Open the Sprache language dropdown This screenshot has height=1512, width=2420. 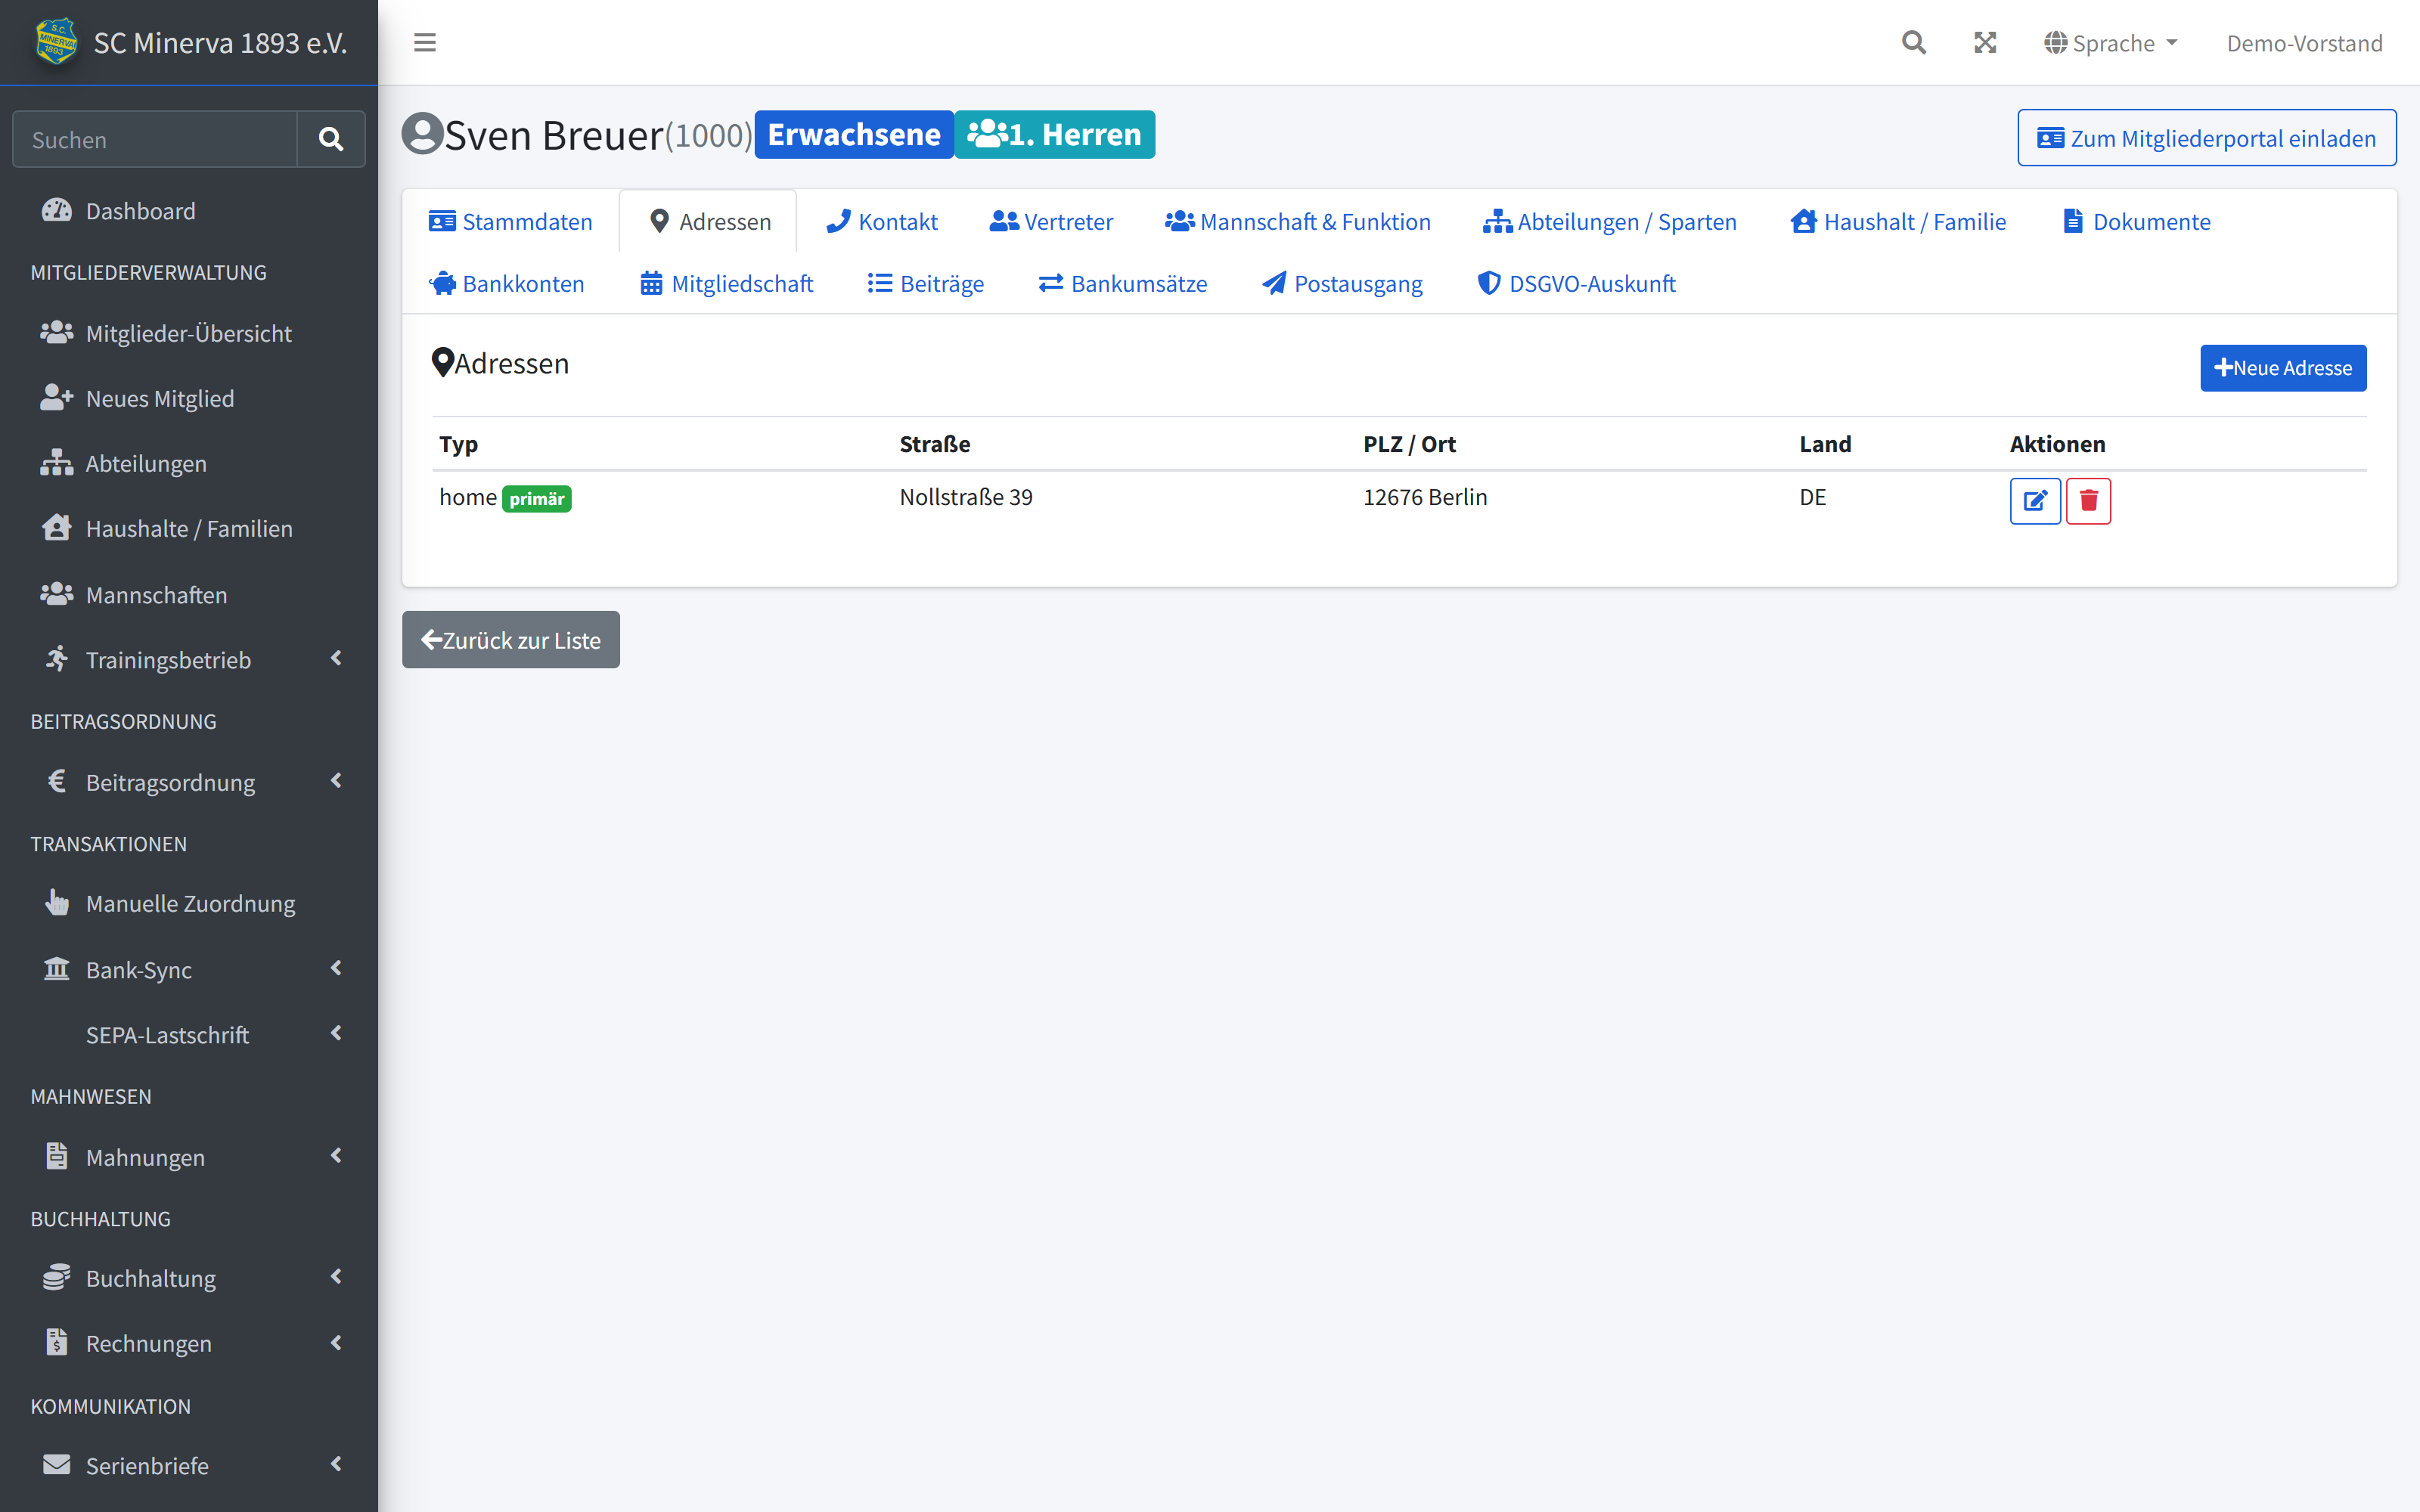pos(2110,43)
